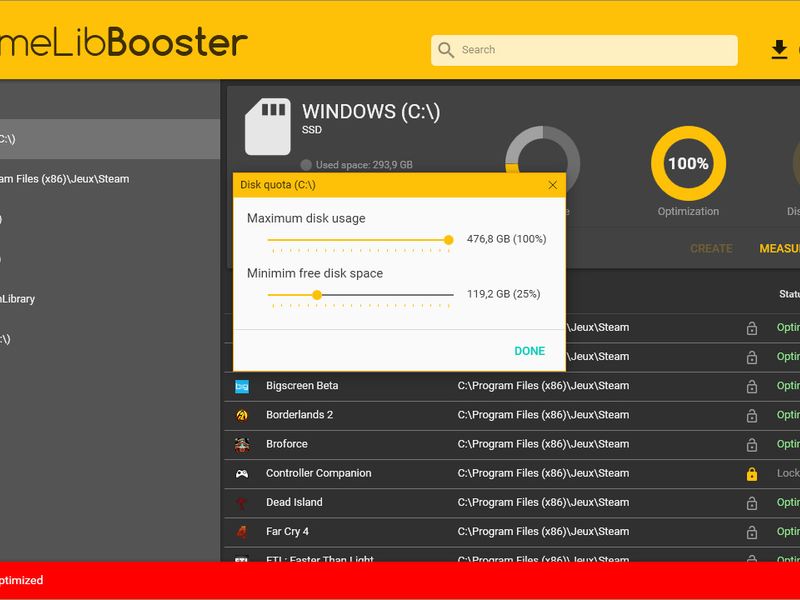Toggle lock for Far Cry 4

coord(752,532)
